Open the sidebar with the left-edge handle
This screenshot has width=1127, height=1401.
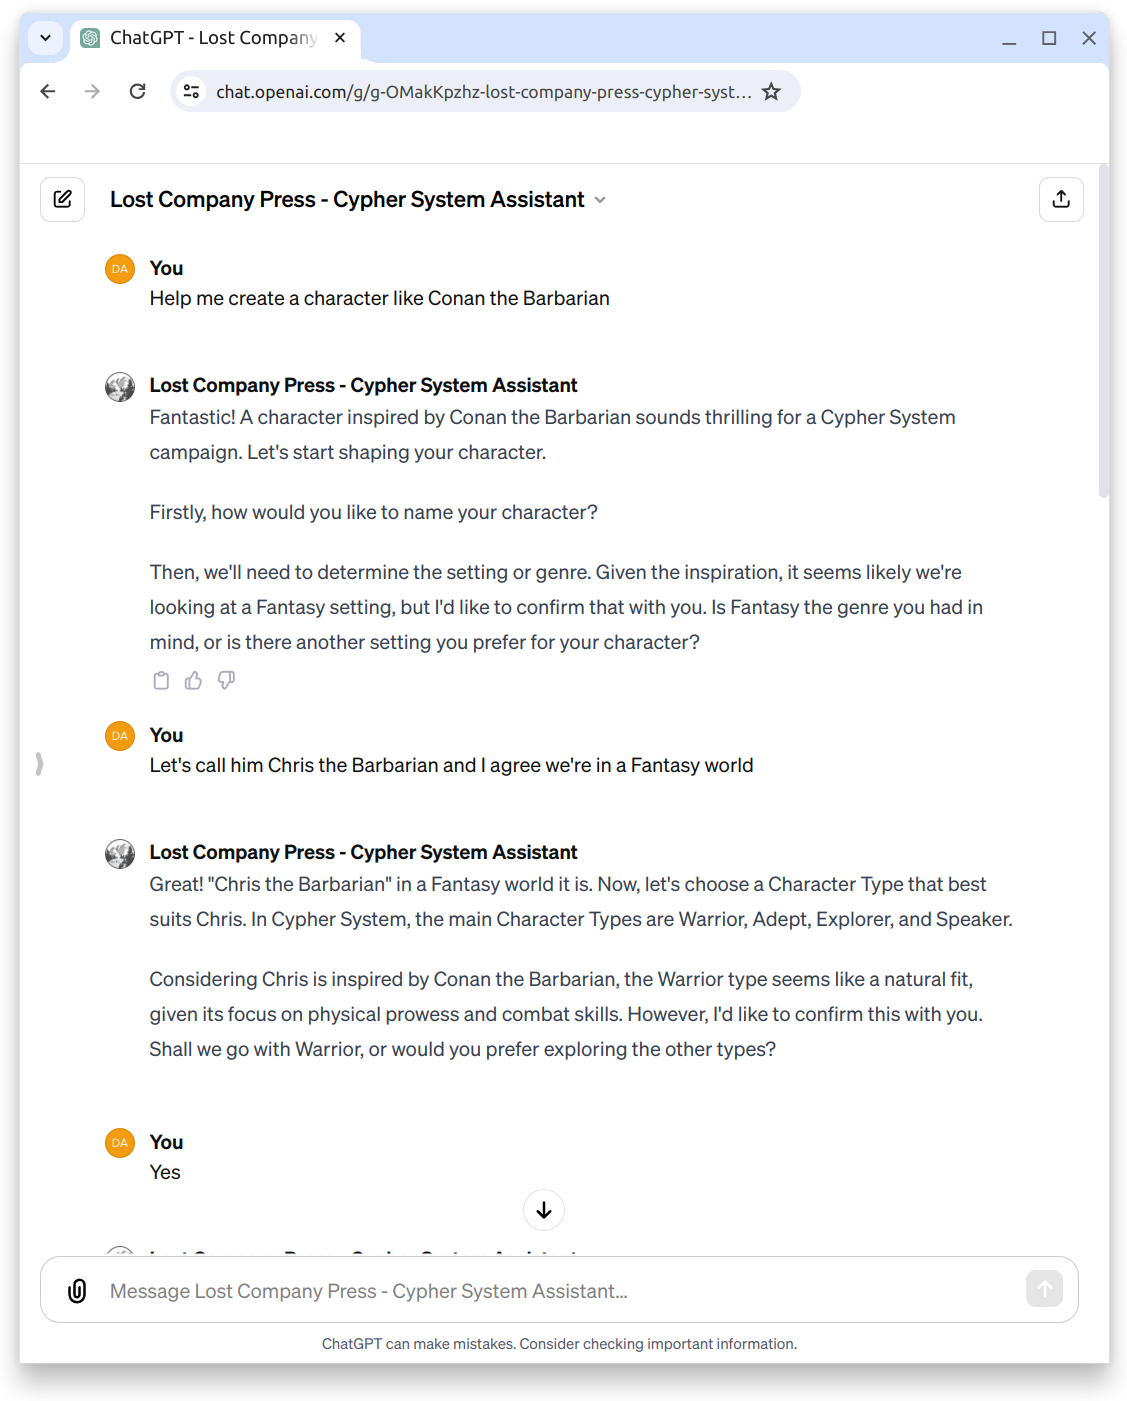39,764
